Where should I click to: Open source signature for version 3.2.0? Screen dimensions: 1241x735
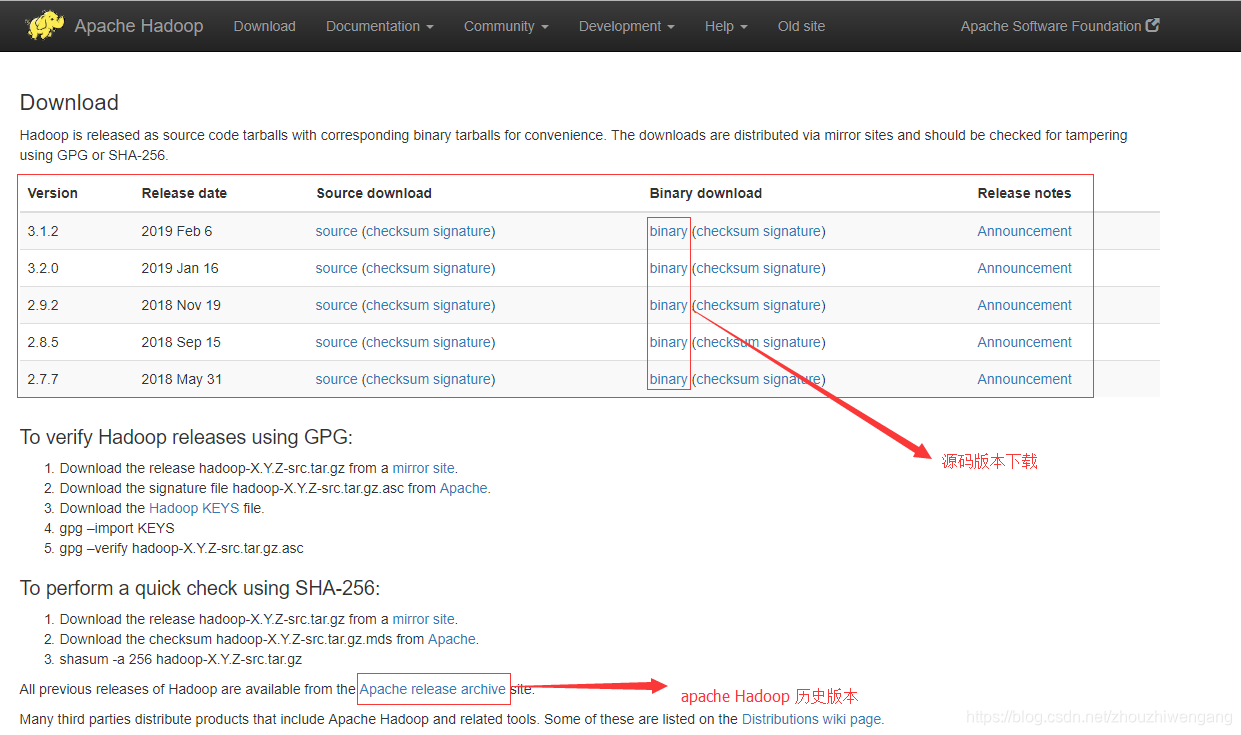click(x=462, y=268)
